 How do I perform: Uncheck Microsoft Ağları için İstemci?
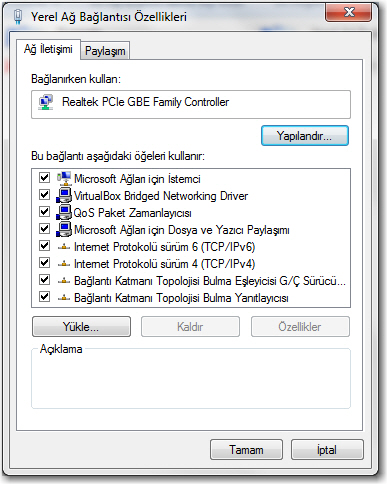pyautogui.click(x=44, y=178)
